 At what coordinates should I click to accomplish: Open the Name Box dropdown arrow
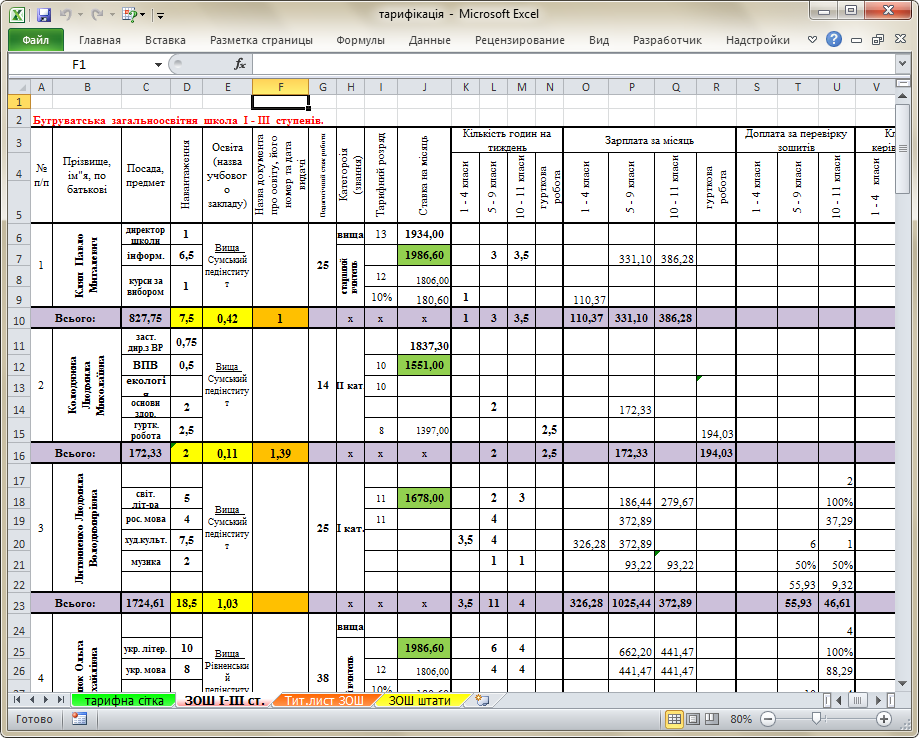pyautogui.click(x=158, y=64)
